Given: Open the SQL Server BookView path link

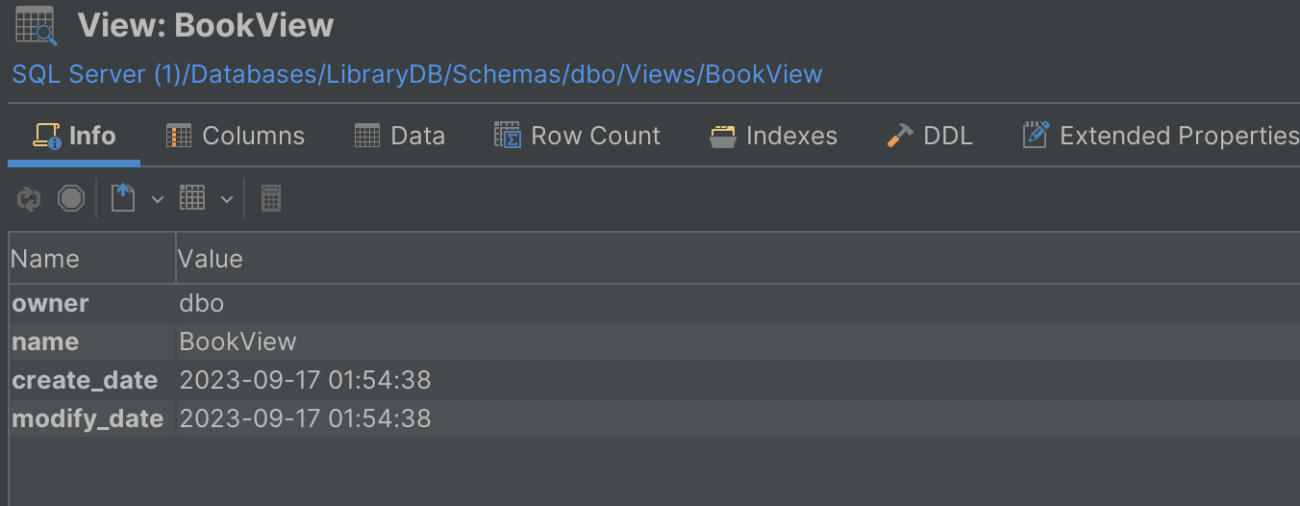Looking at the screenshot, I should 417,75.
